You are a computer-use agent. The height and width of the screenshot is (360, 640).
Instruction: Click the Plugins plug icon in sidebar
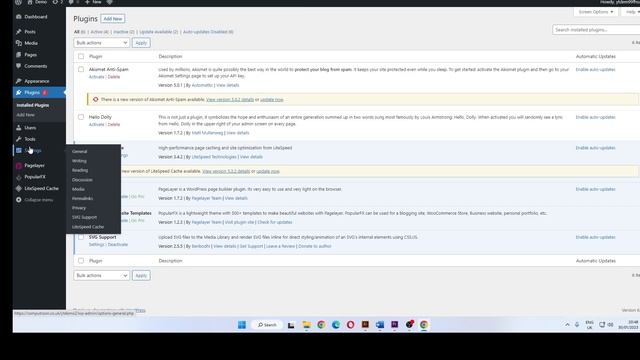(x=18, y=93)
